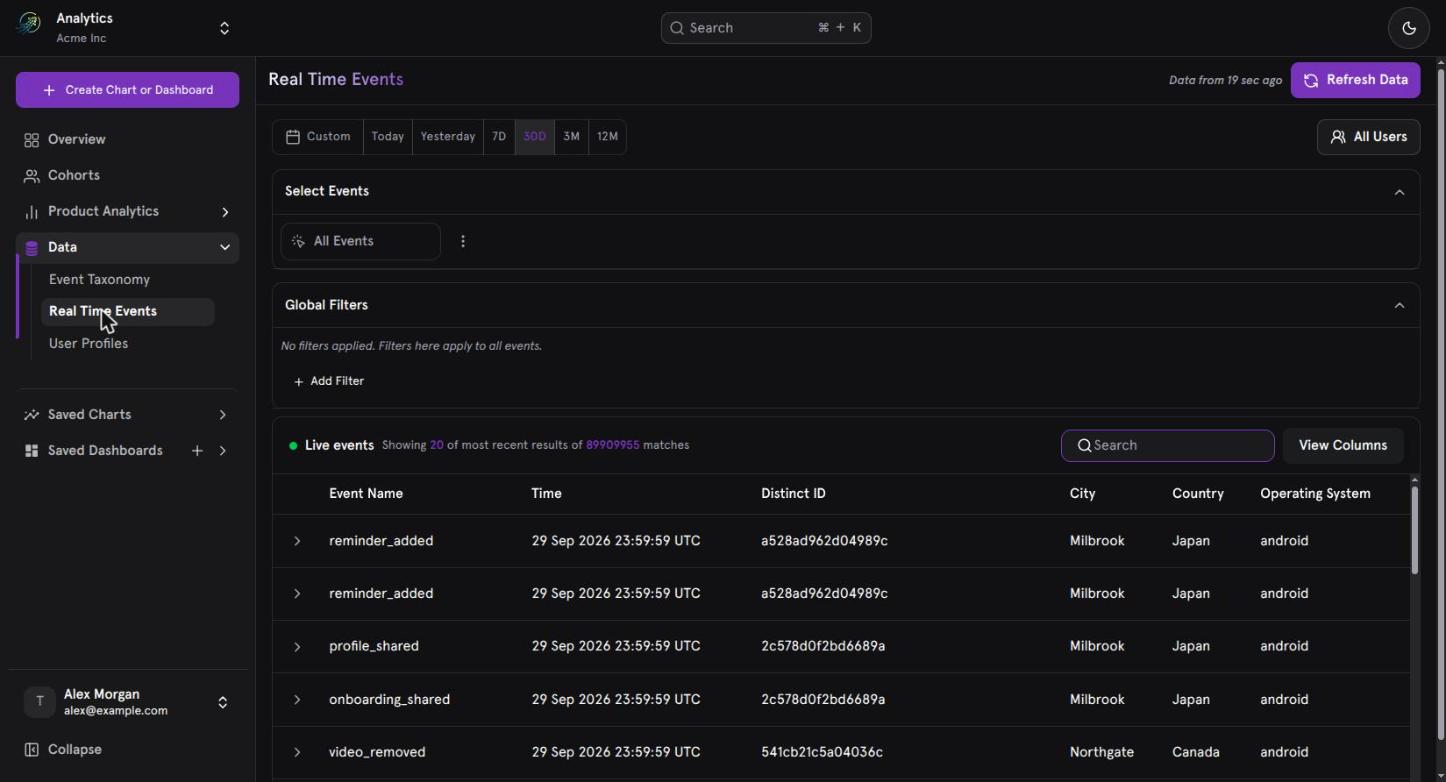Switch to the 7D time range
Viewport: 1446px width, 782px height.
tap(499, 137)
